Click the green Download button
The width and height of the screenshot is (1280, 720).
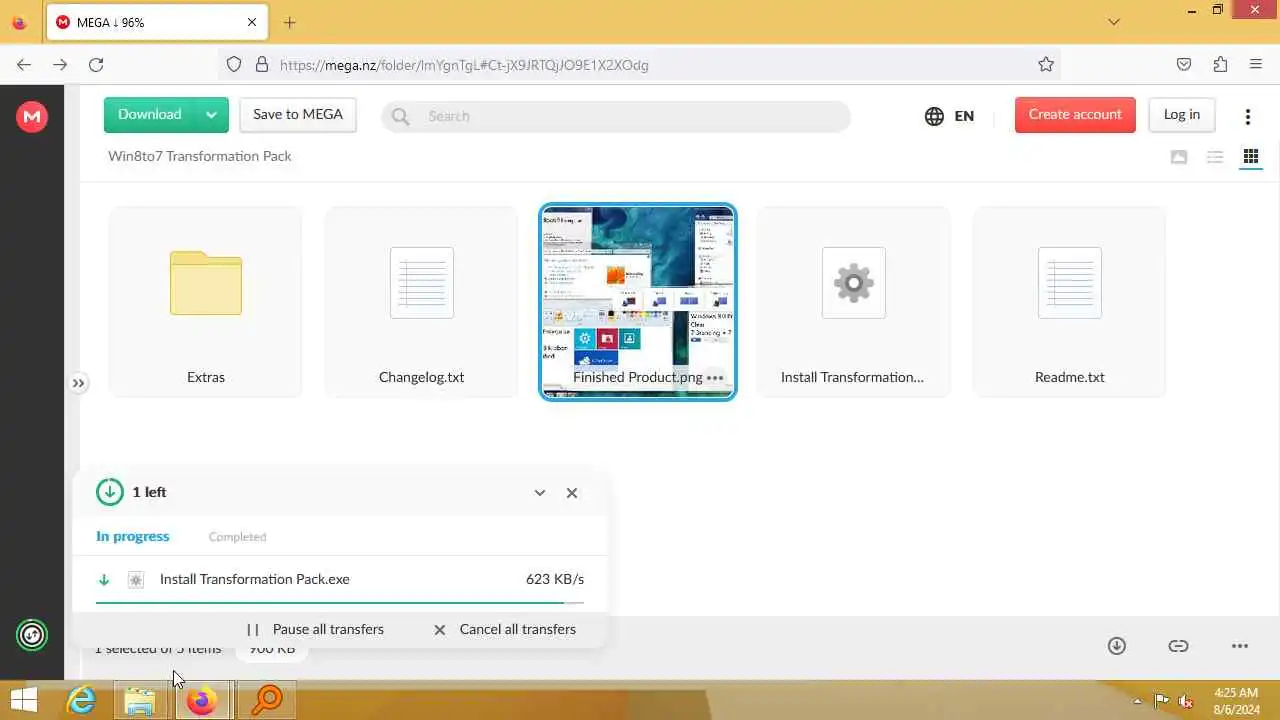click(149, 114)
